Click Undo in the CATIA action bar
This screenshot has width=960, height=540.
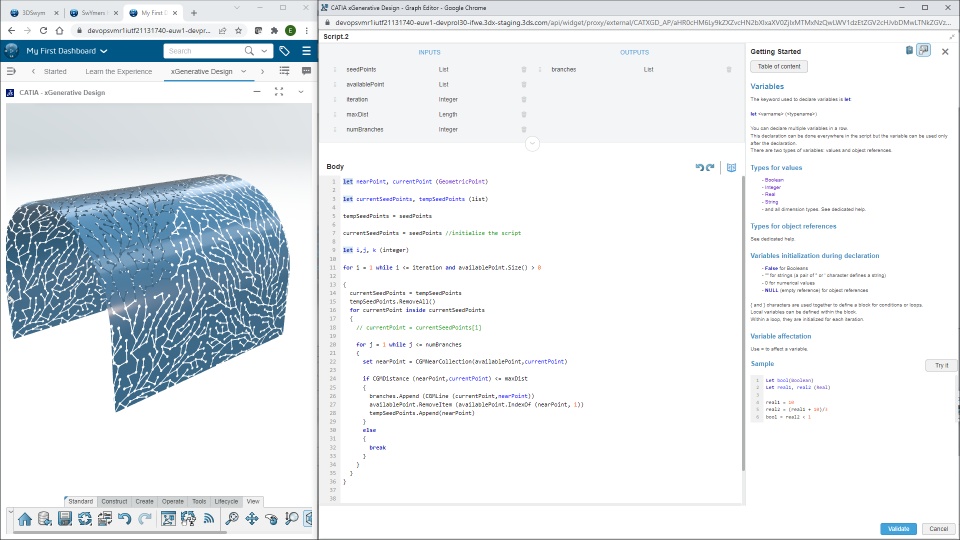pos(124,519)
